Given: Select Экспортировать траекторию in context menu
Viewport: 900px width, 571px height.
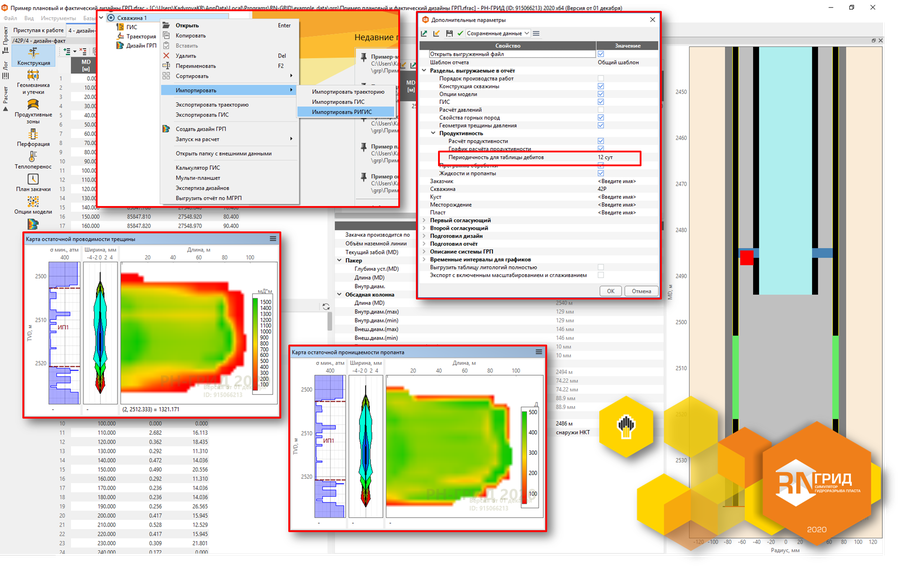Looking at the screenshot, I should tap(212, 104).
